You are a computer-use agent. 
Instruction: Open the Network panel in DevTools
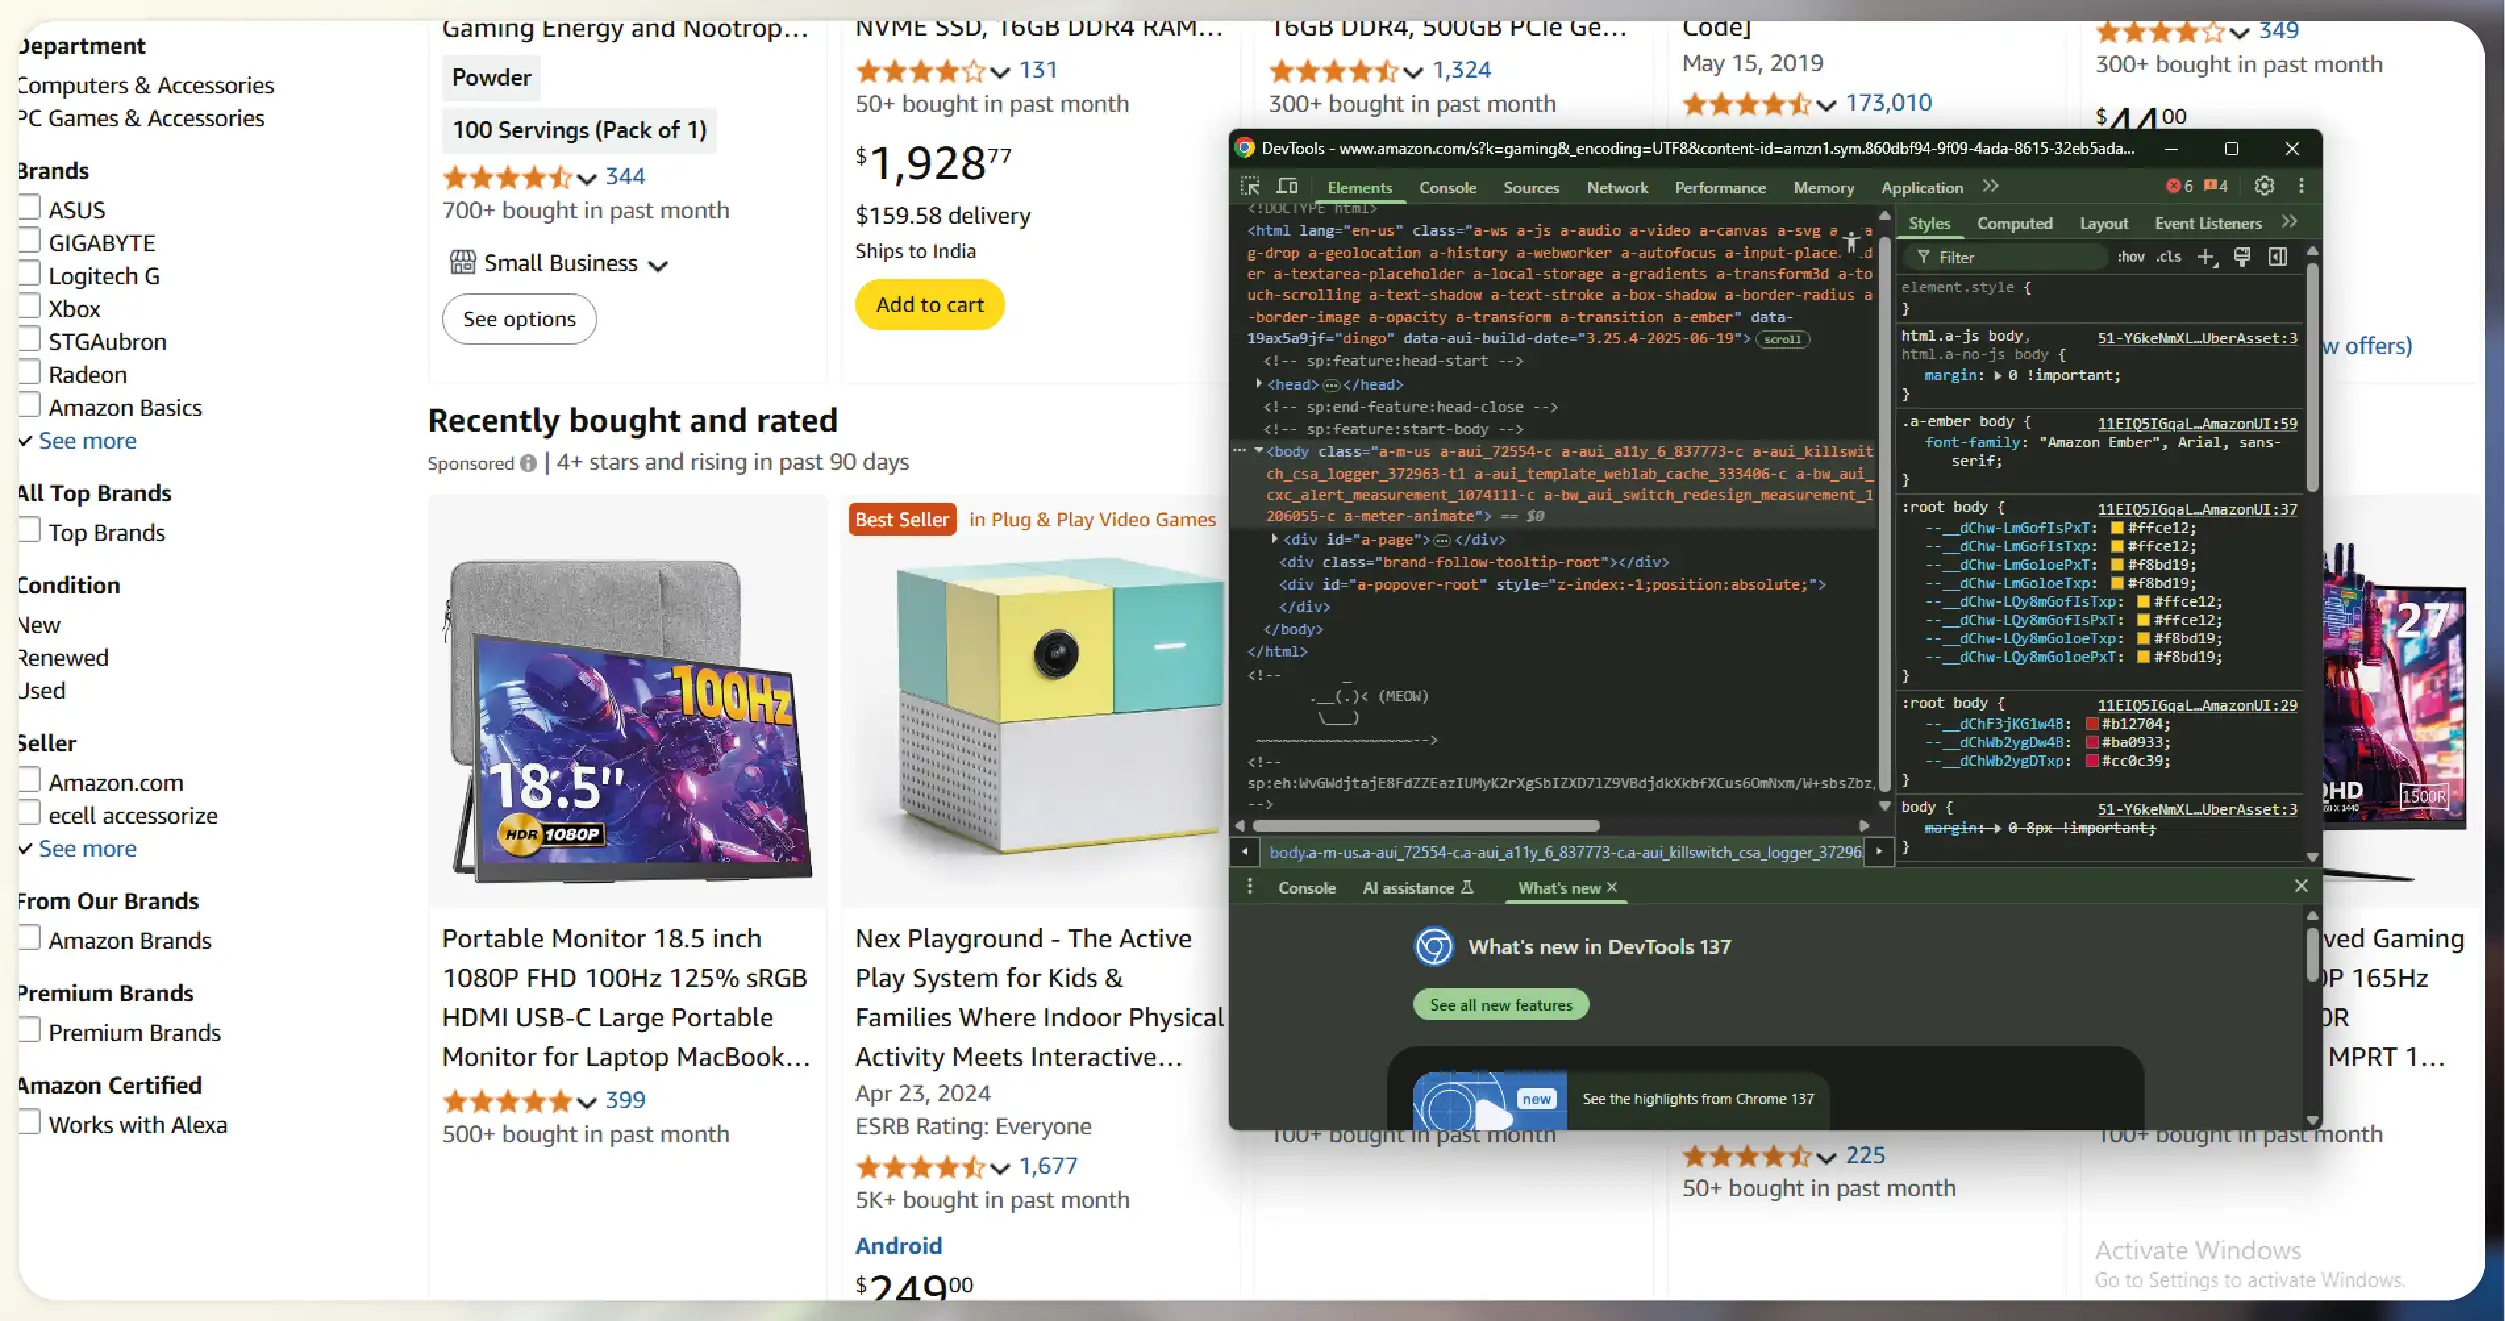pos(1616,187)
